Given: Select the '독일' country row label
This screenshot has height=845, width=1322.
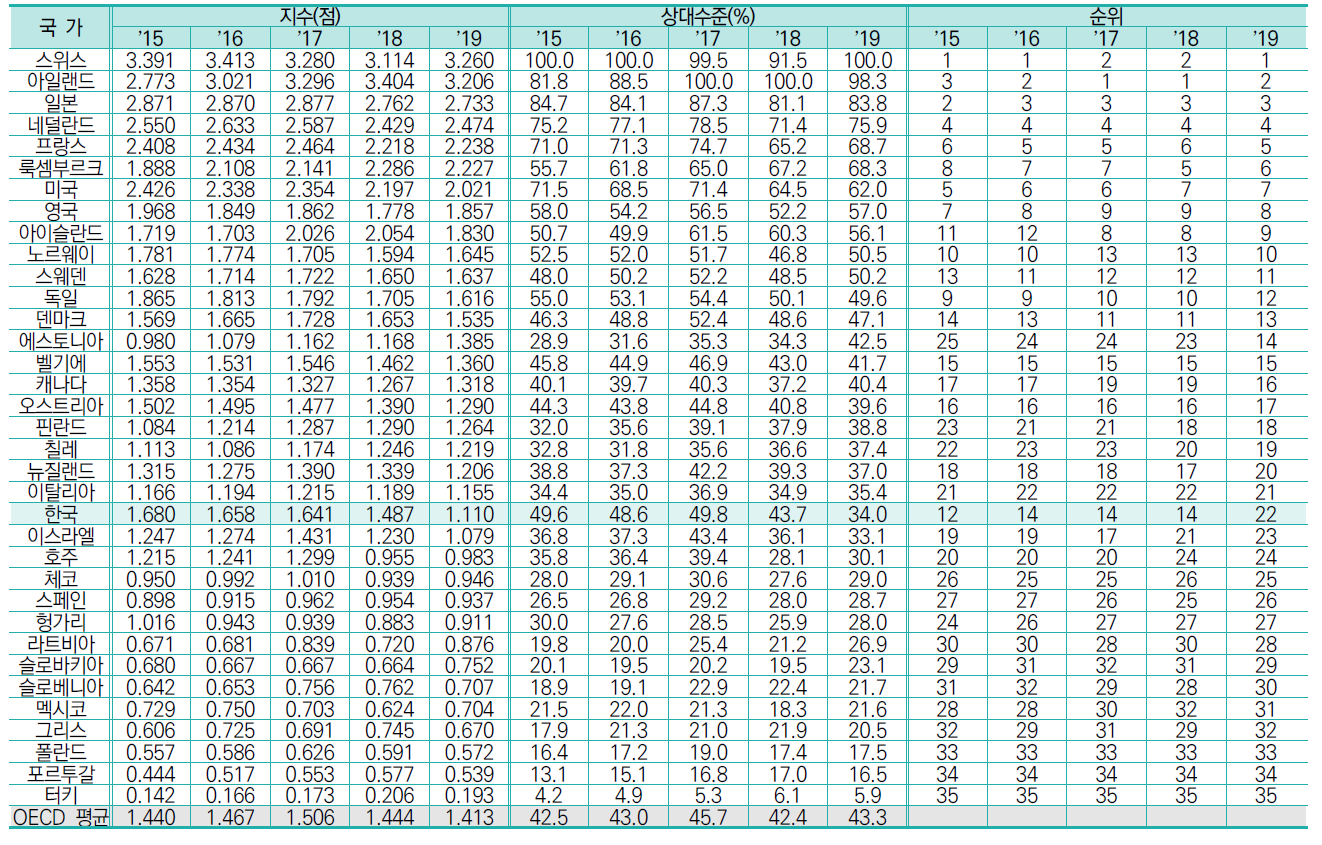Looking at the screenshot, I should 61,298.
